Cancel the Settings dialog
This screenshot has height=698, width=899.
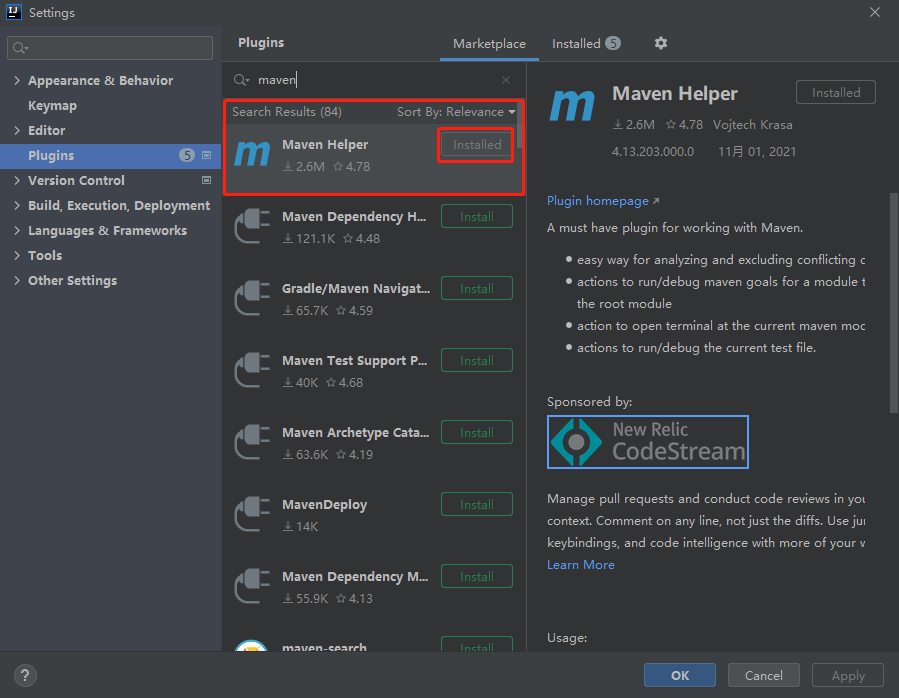coord(763,675)
